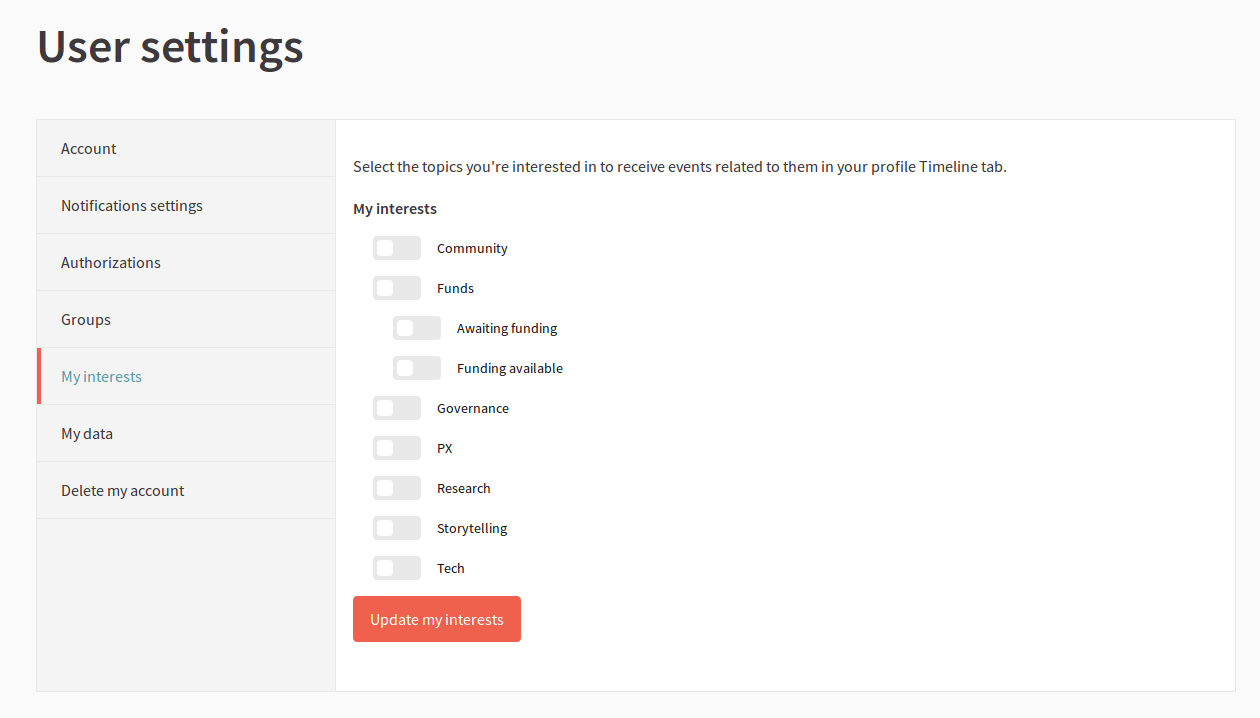The width and height of the screenshot is (1260, 718).
Task: Turn on Awaiting funding toggle
Action: pyautogui.click(x=417, y=328)
